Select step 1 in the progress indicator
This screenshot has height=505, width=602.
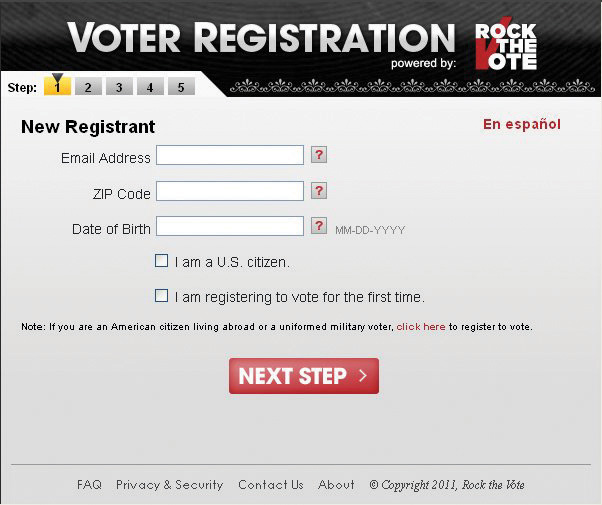click(x=58, y=86)
